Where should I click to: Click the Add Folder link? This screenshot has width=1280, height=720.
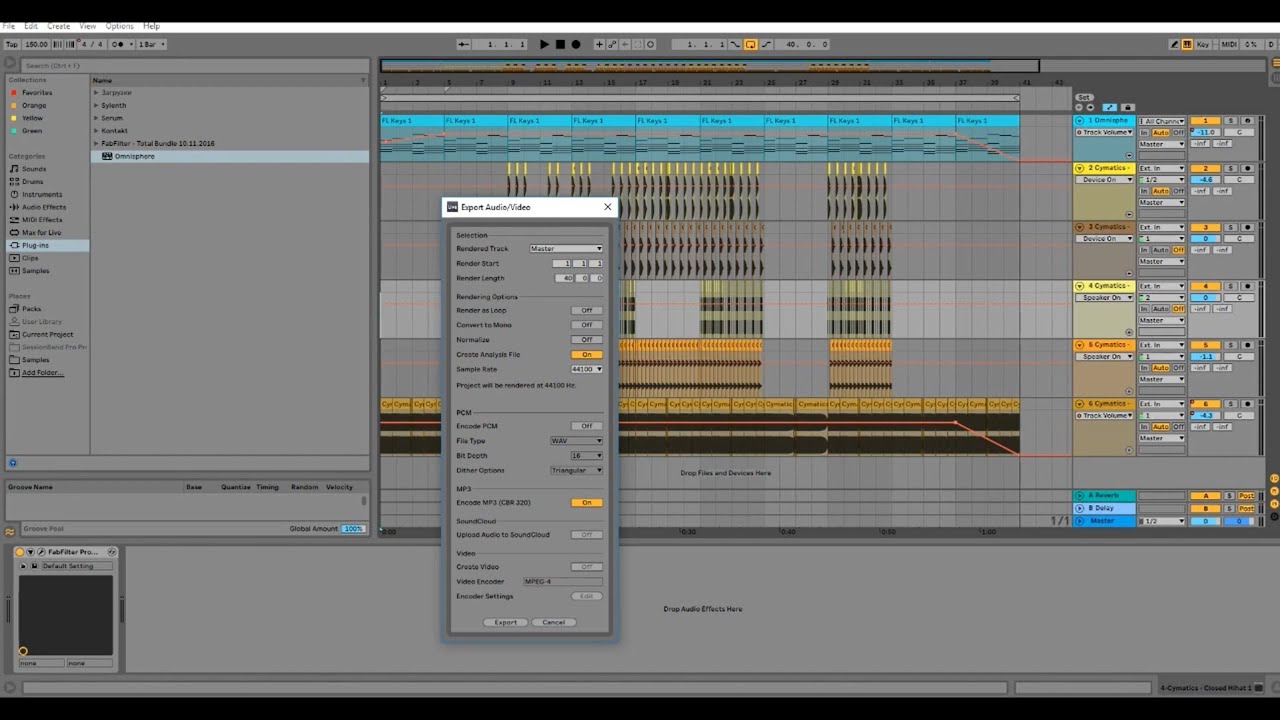[x=43, y=373]
